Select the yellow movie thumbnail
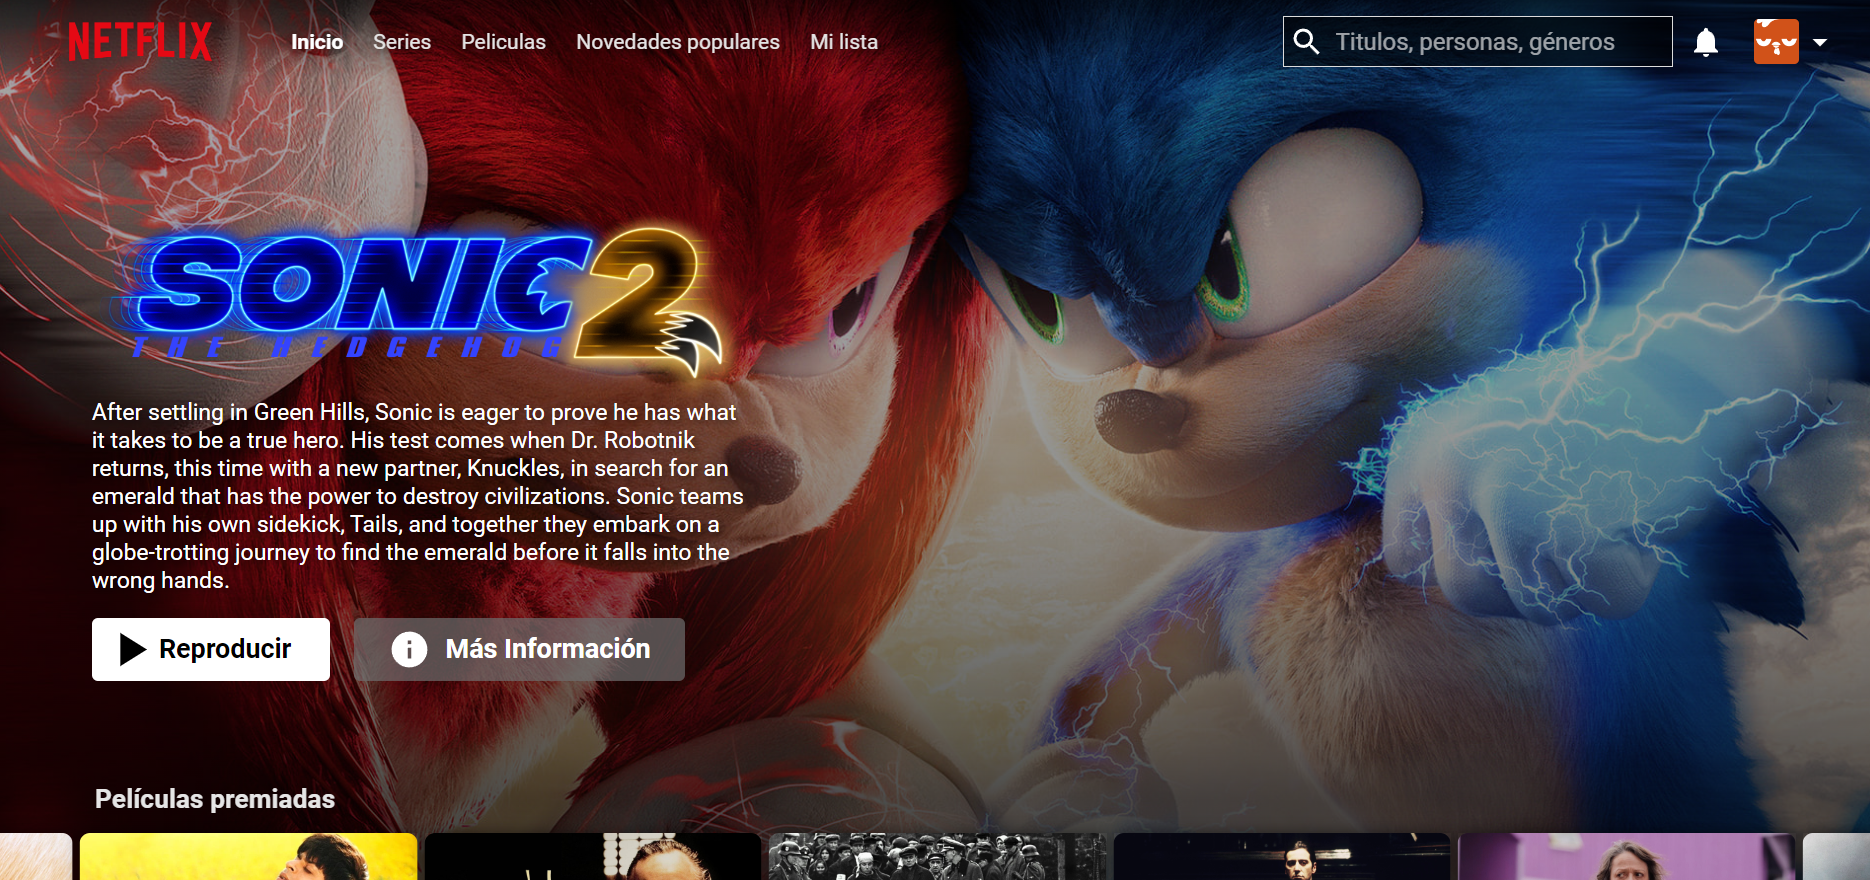 point(248,857)
